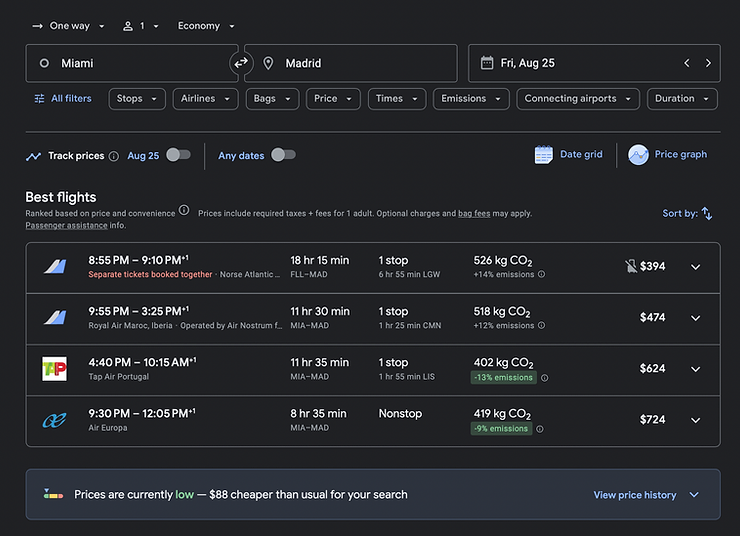
Task: Click the 4:40 PM – 10:15 AM flight time
Action: 142,362
